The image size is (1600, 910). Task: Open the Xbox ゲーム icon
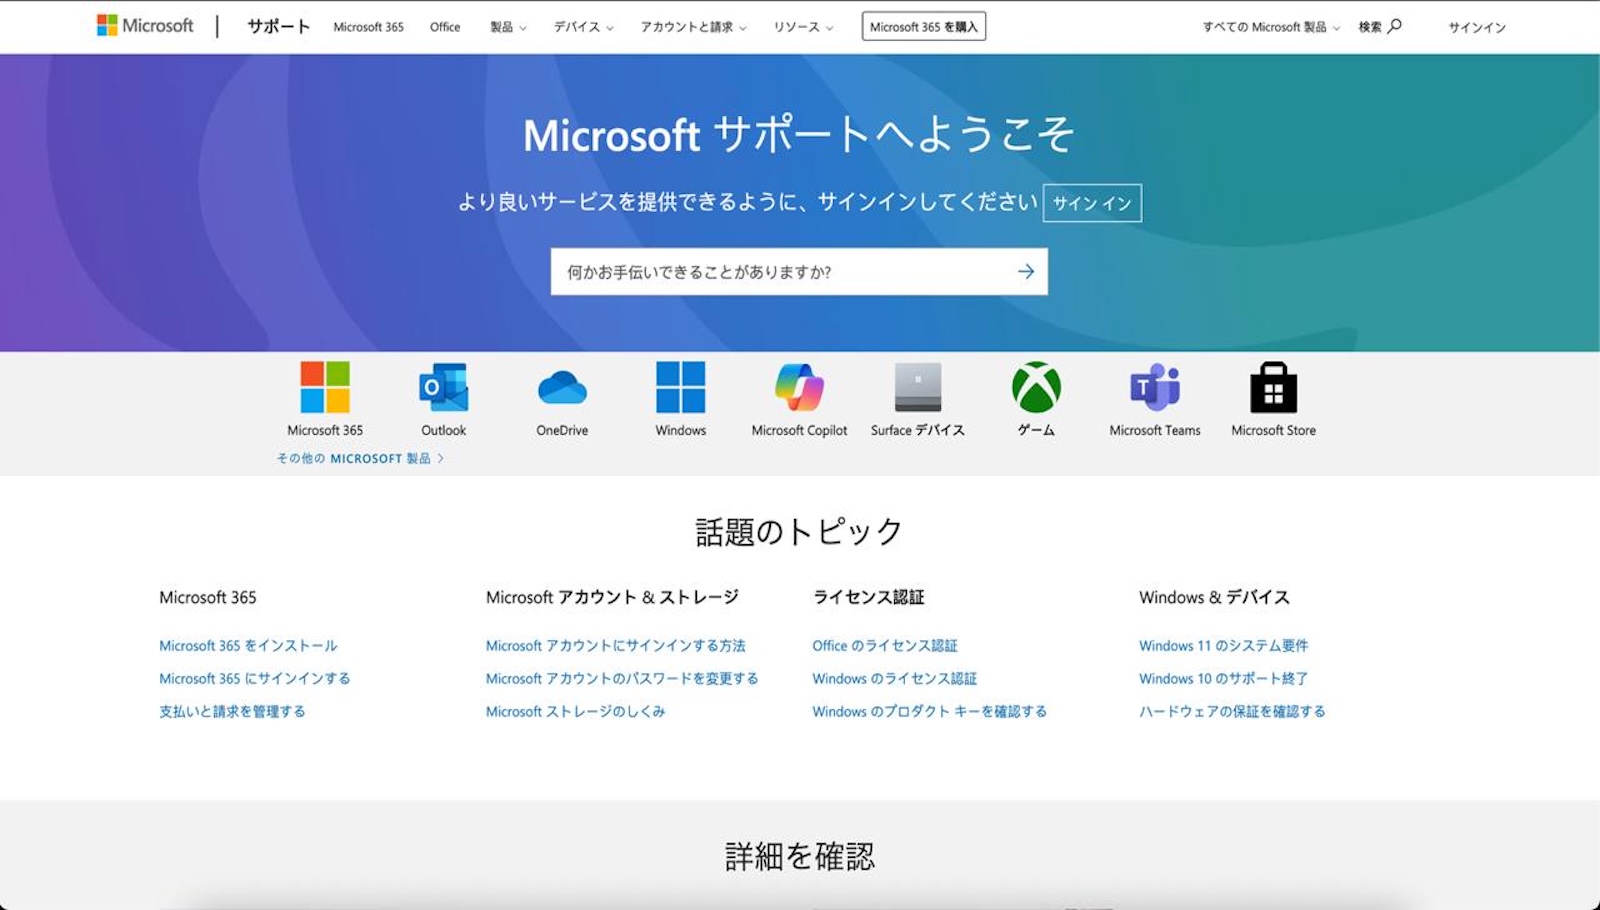click(1036, 388)
